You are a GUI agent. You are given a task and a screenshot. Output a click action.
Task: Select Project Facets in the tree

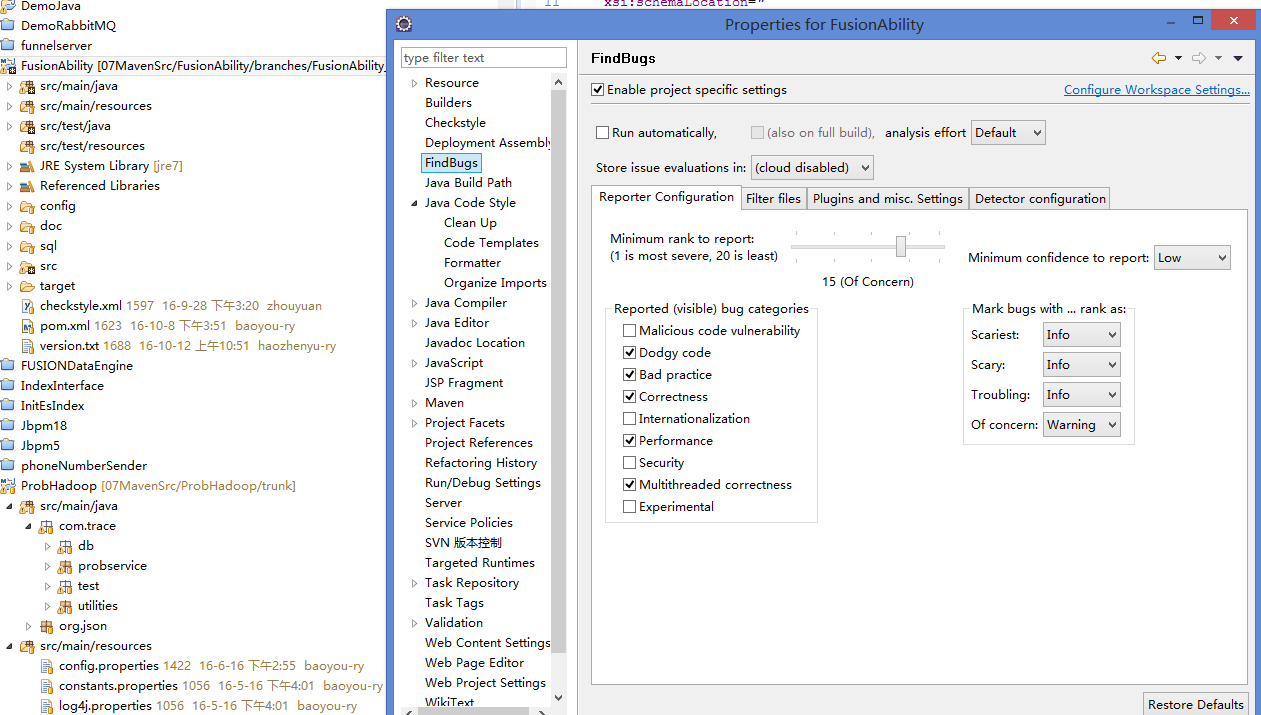click(x=465, y=423)
